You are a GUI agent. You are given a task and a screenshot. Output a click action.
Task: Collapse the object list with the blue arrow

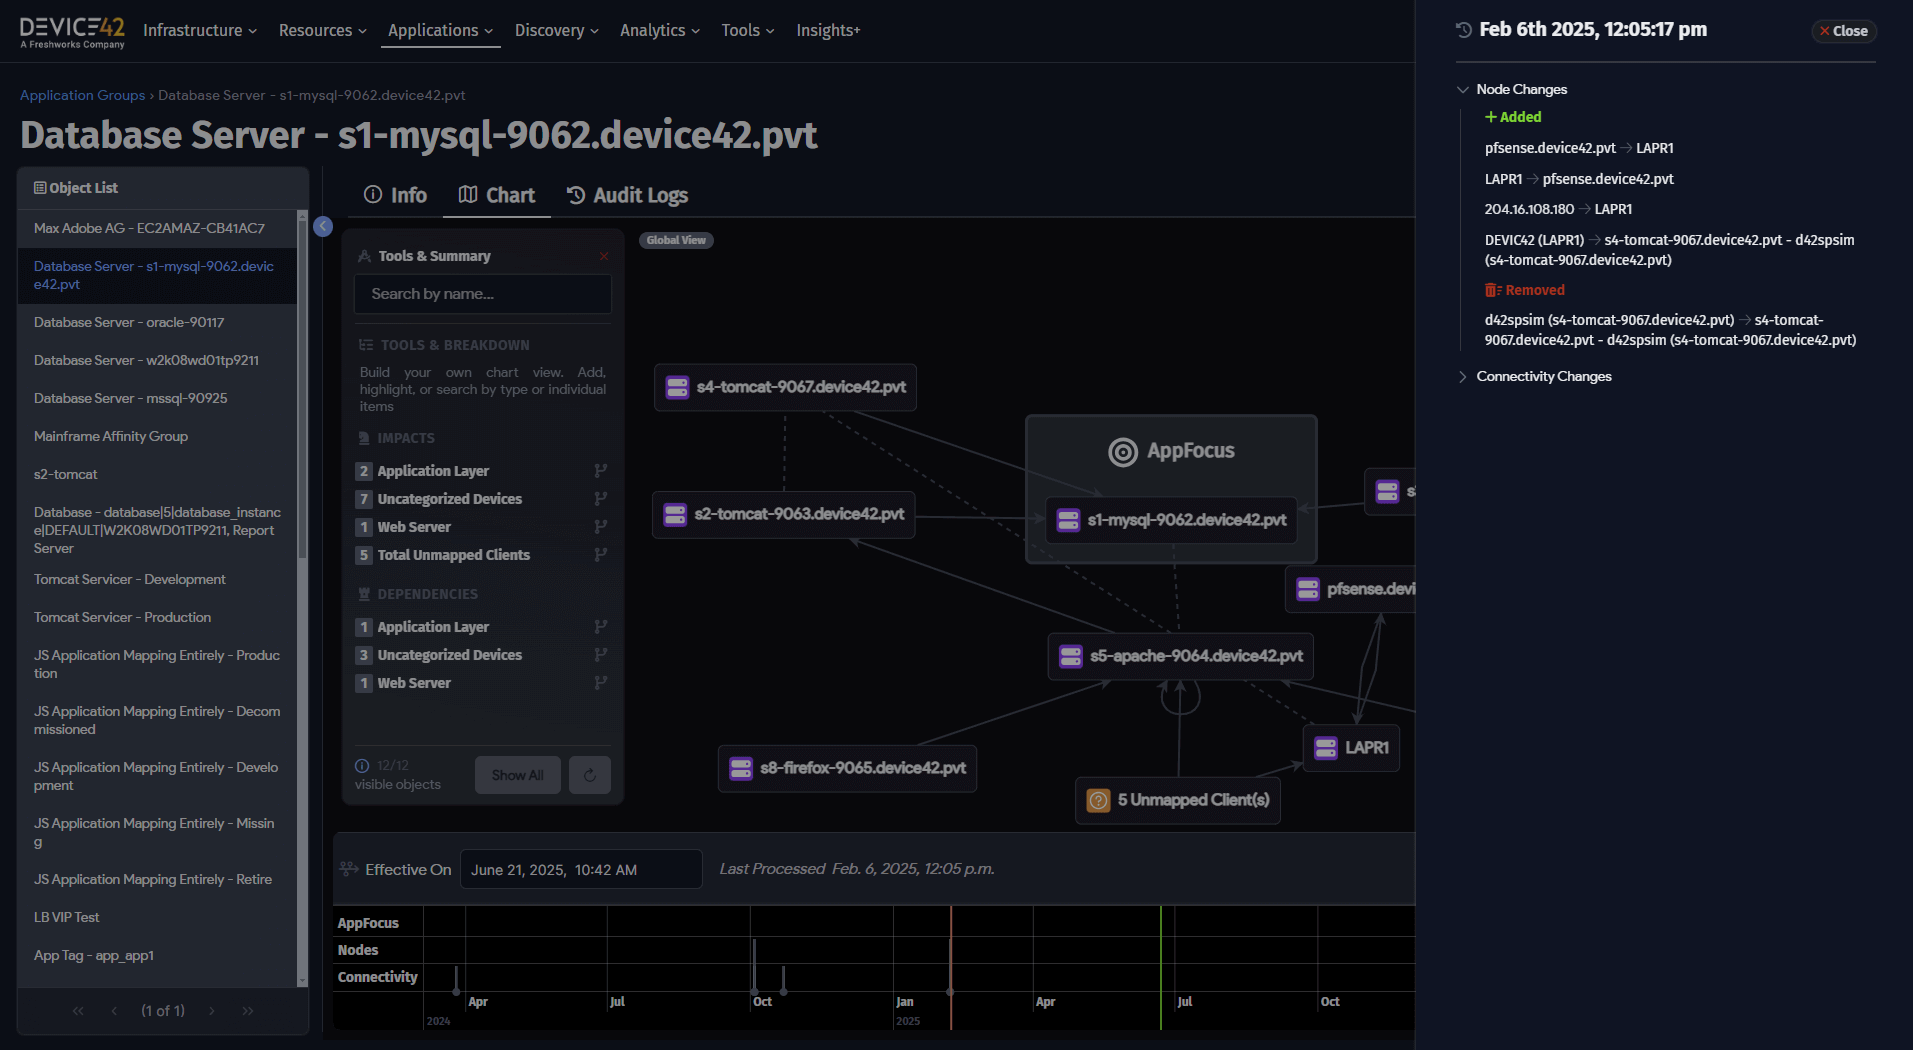click(x=323, y=227)
